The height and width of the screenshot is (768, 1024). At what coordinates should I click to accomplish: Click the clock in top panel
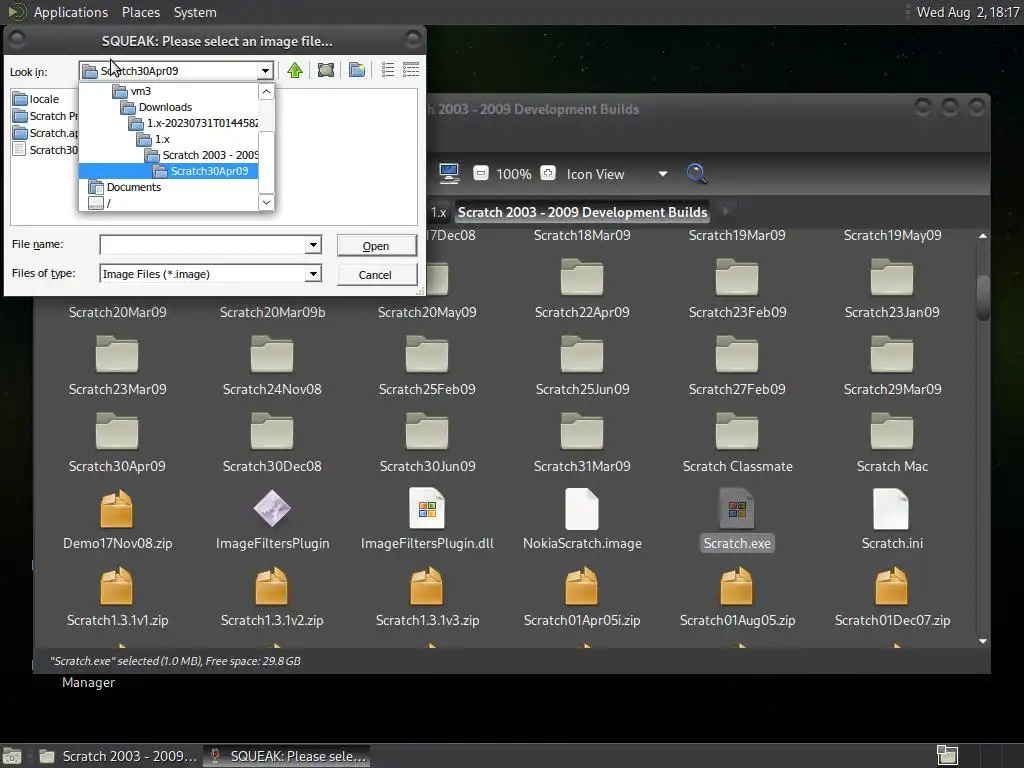click(968, 12)
